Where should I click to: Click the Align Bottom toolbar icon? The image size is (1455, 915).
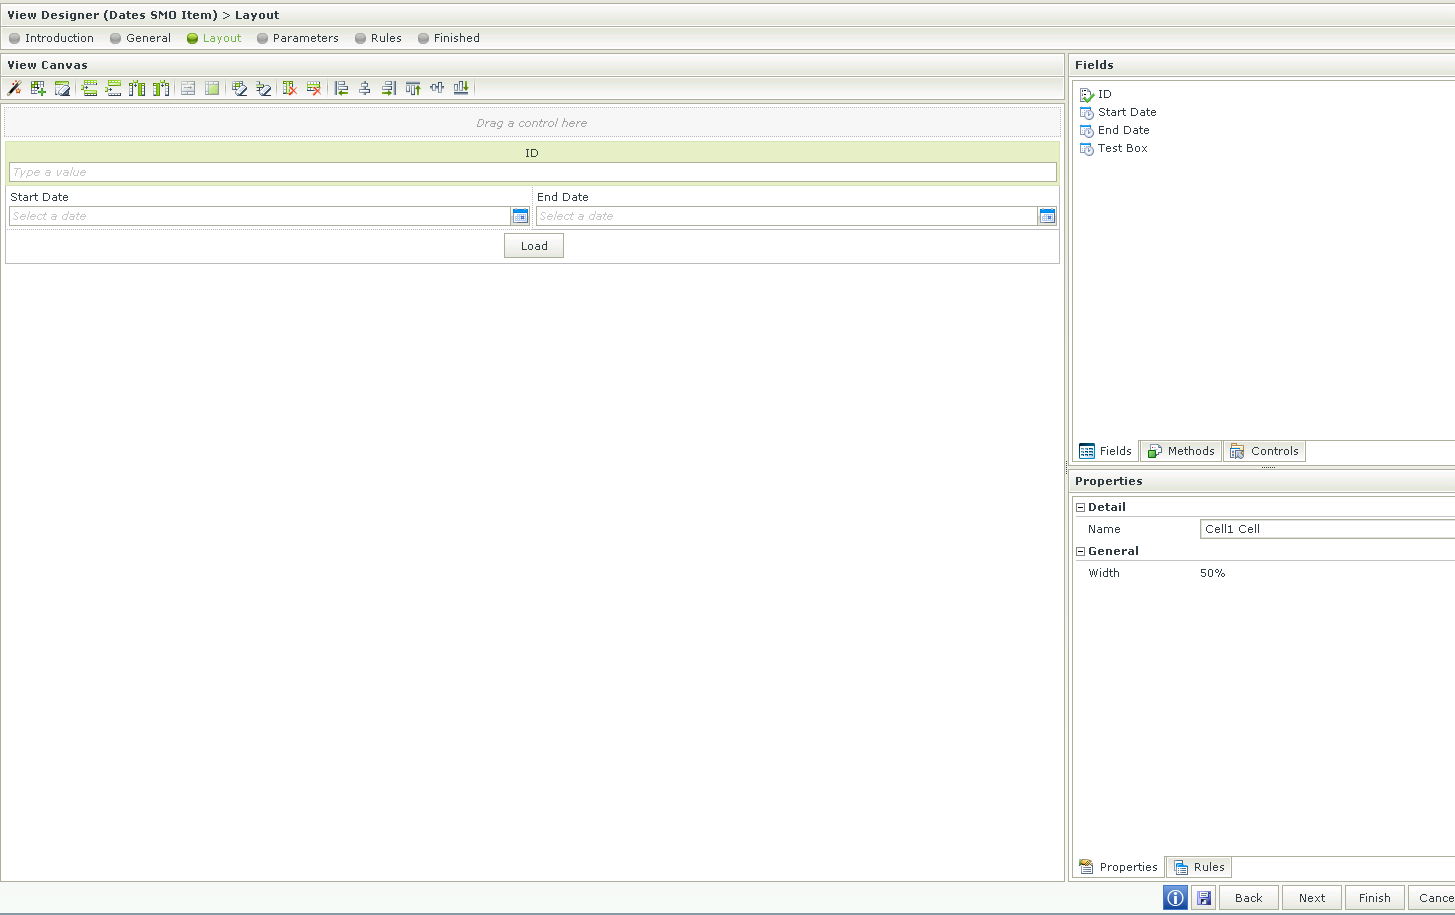(x=461, y=88)
